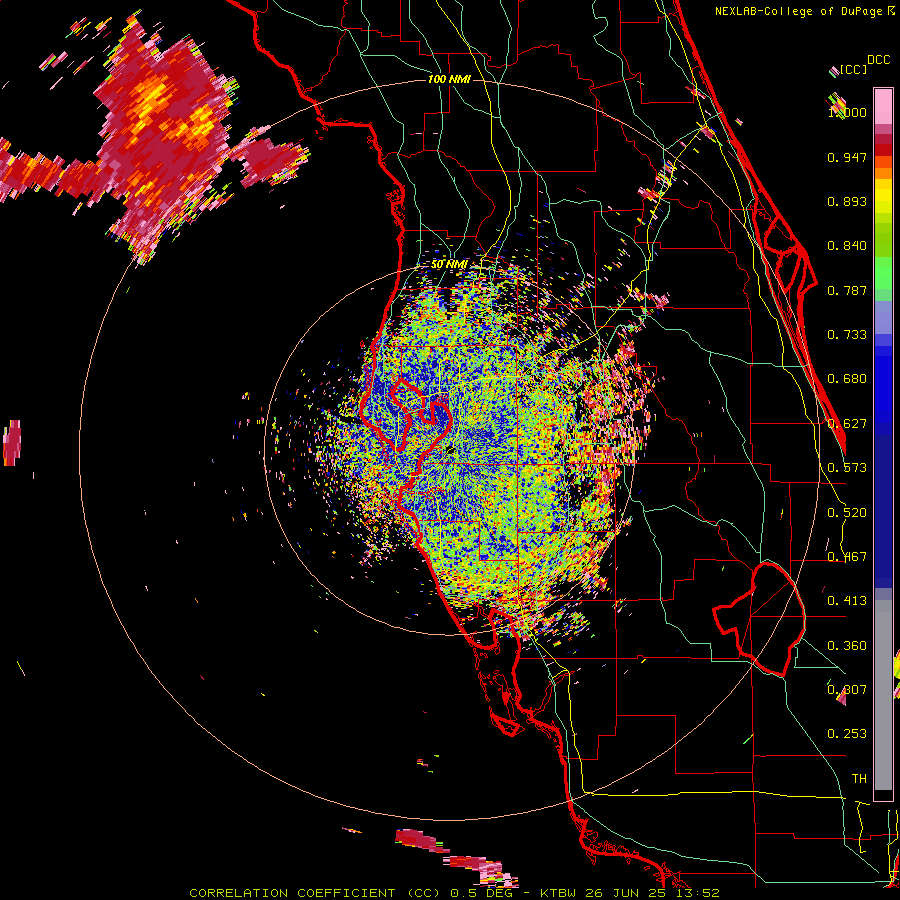
Task: Click the pink top segment of color bar
Action: point(883,107)
